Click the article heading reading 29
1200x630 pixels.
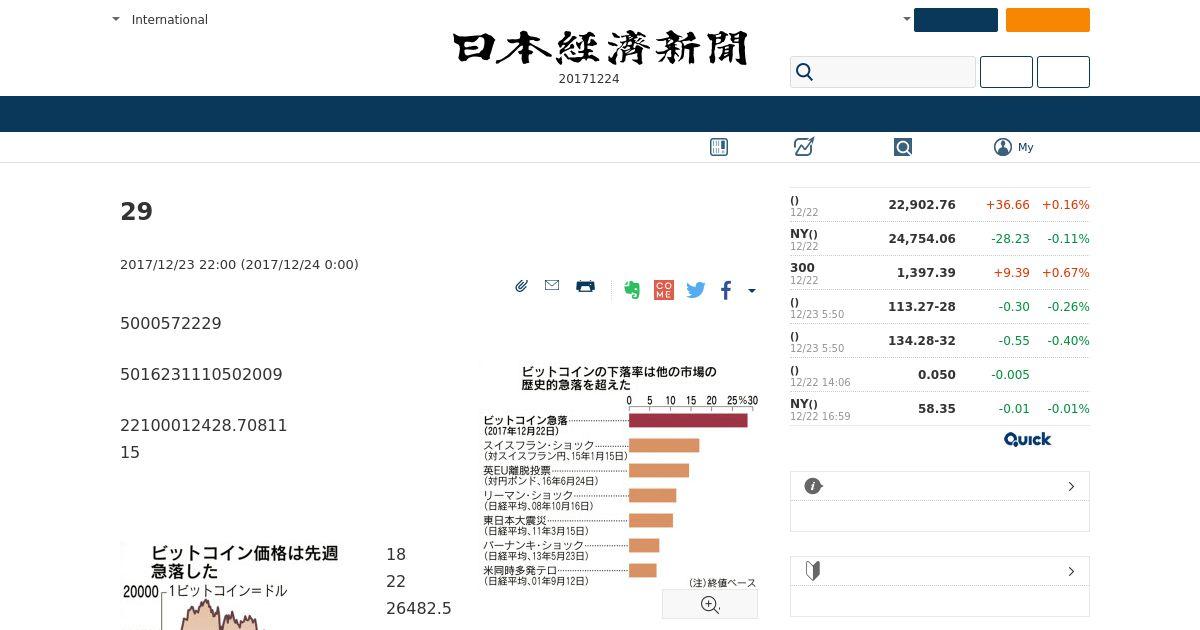136,212
